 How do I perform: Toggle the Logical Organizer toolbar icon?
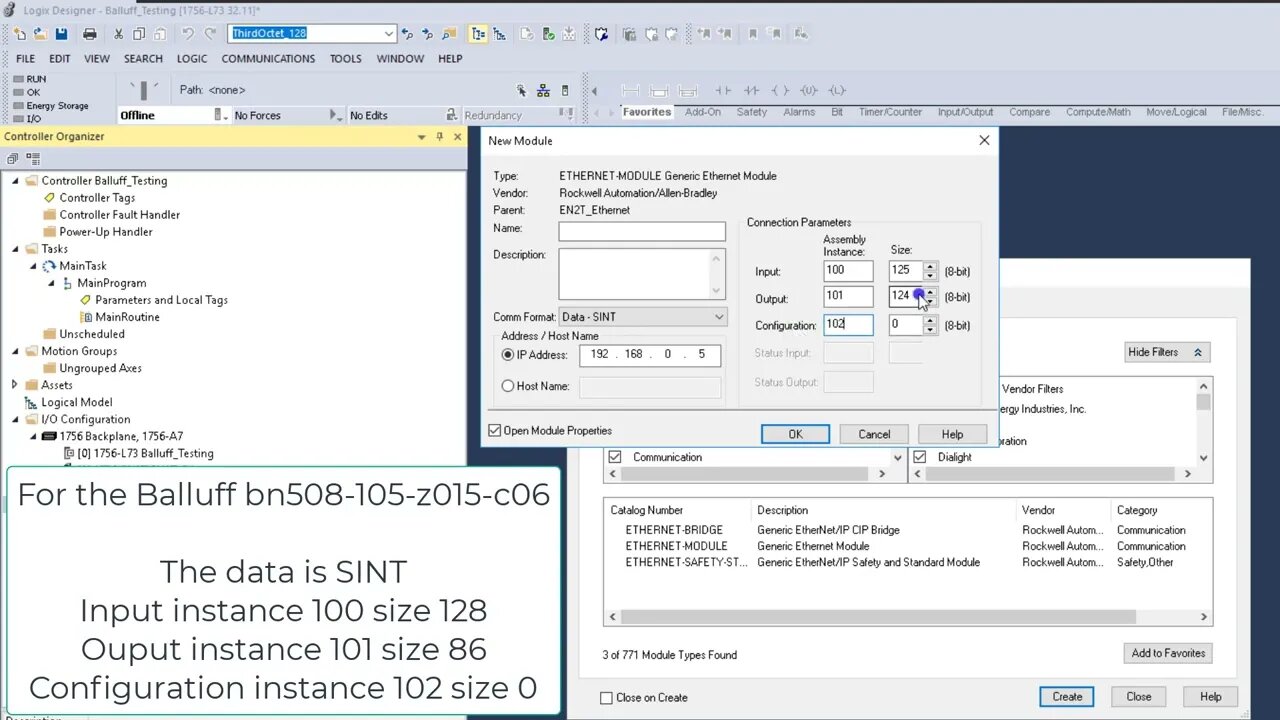pyautogui.click(x=500, y=33)
